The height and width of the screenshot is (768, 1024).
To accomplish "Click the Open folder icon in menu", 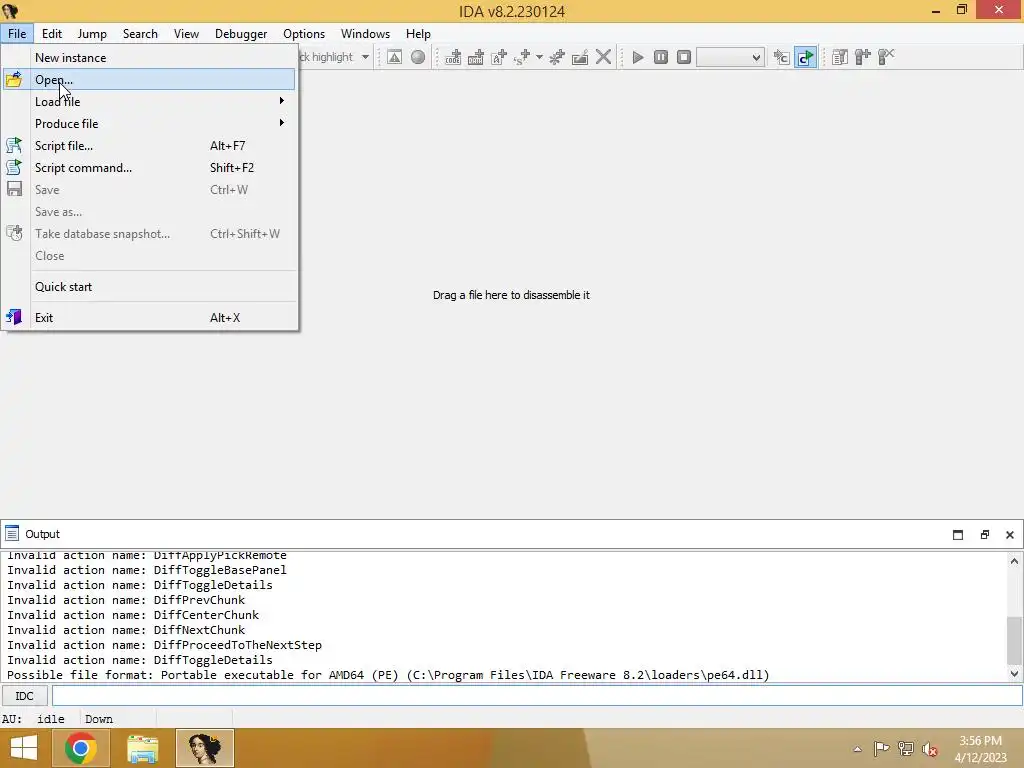I will click(x=14, y=80).
